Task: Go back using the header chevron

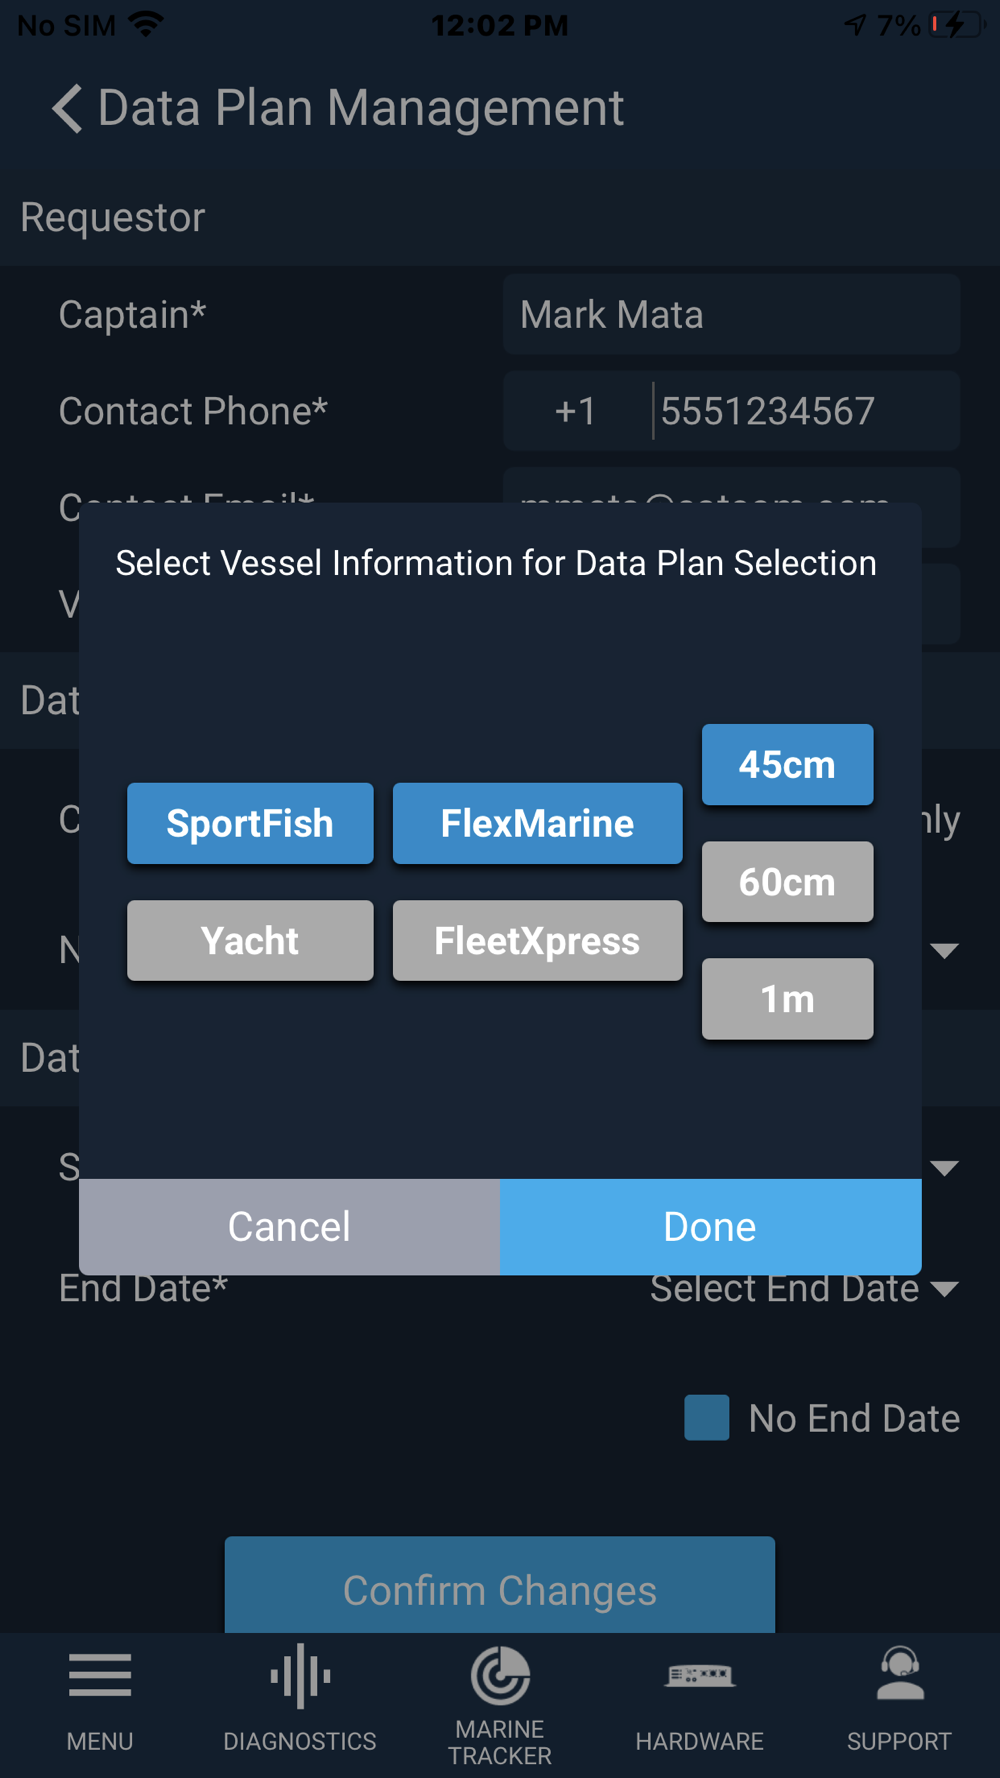Action: (x=67, y=108)
